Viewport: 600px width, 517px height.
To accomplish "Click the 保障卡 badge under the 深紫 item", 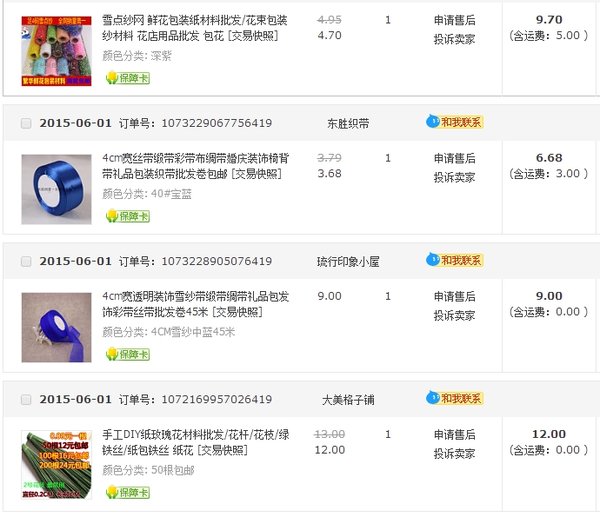I will coord(128,78).
